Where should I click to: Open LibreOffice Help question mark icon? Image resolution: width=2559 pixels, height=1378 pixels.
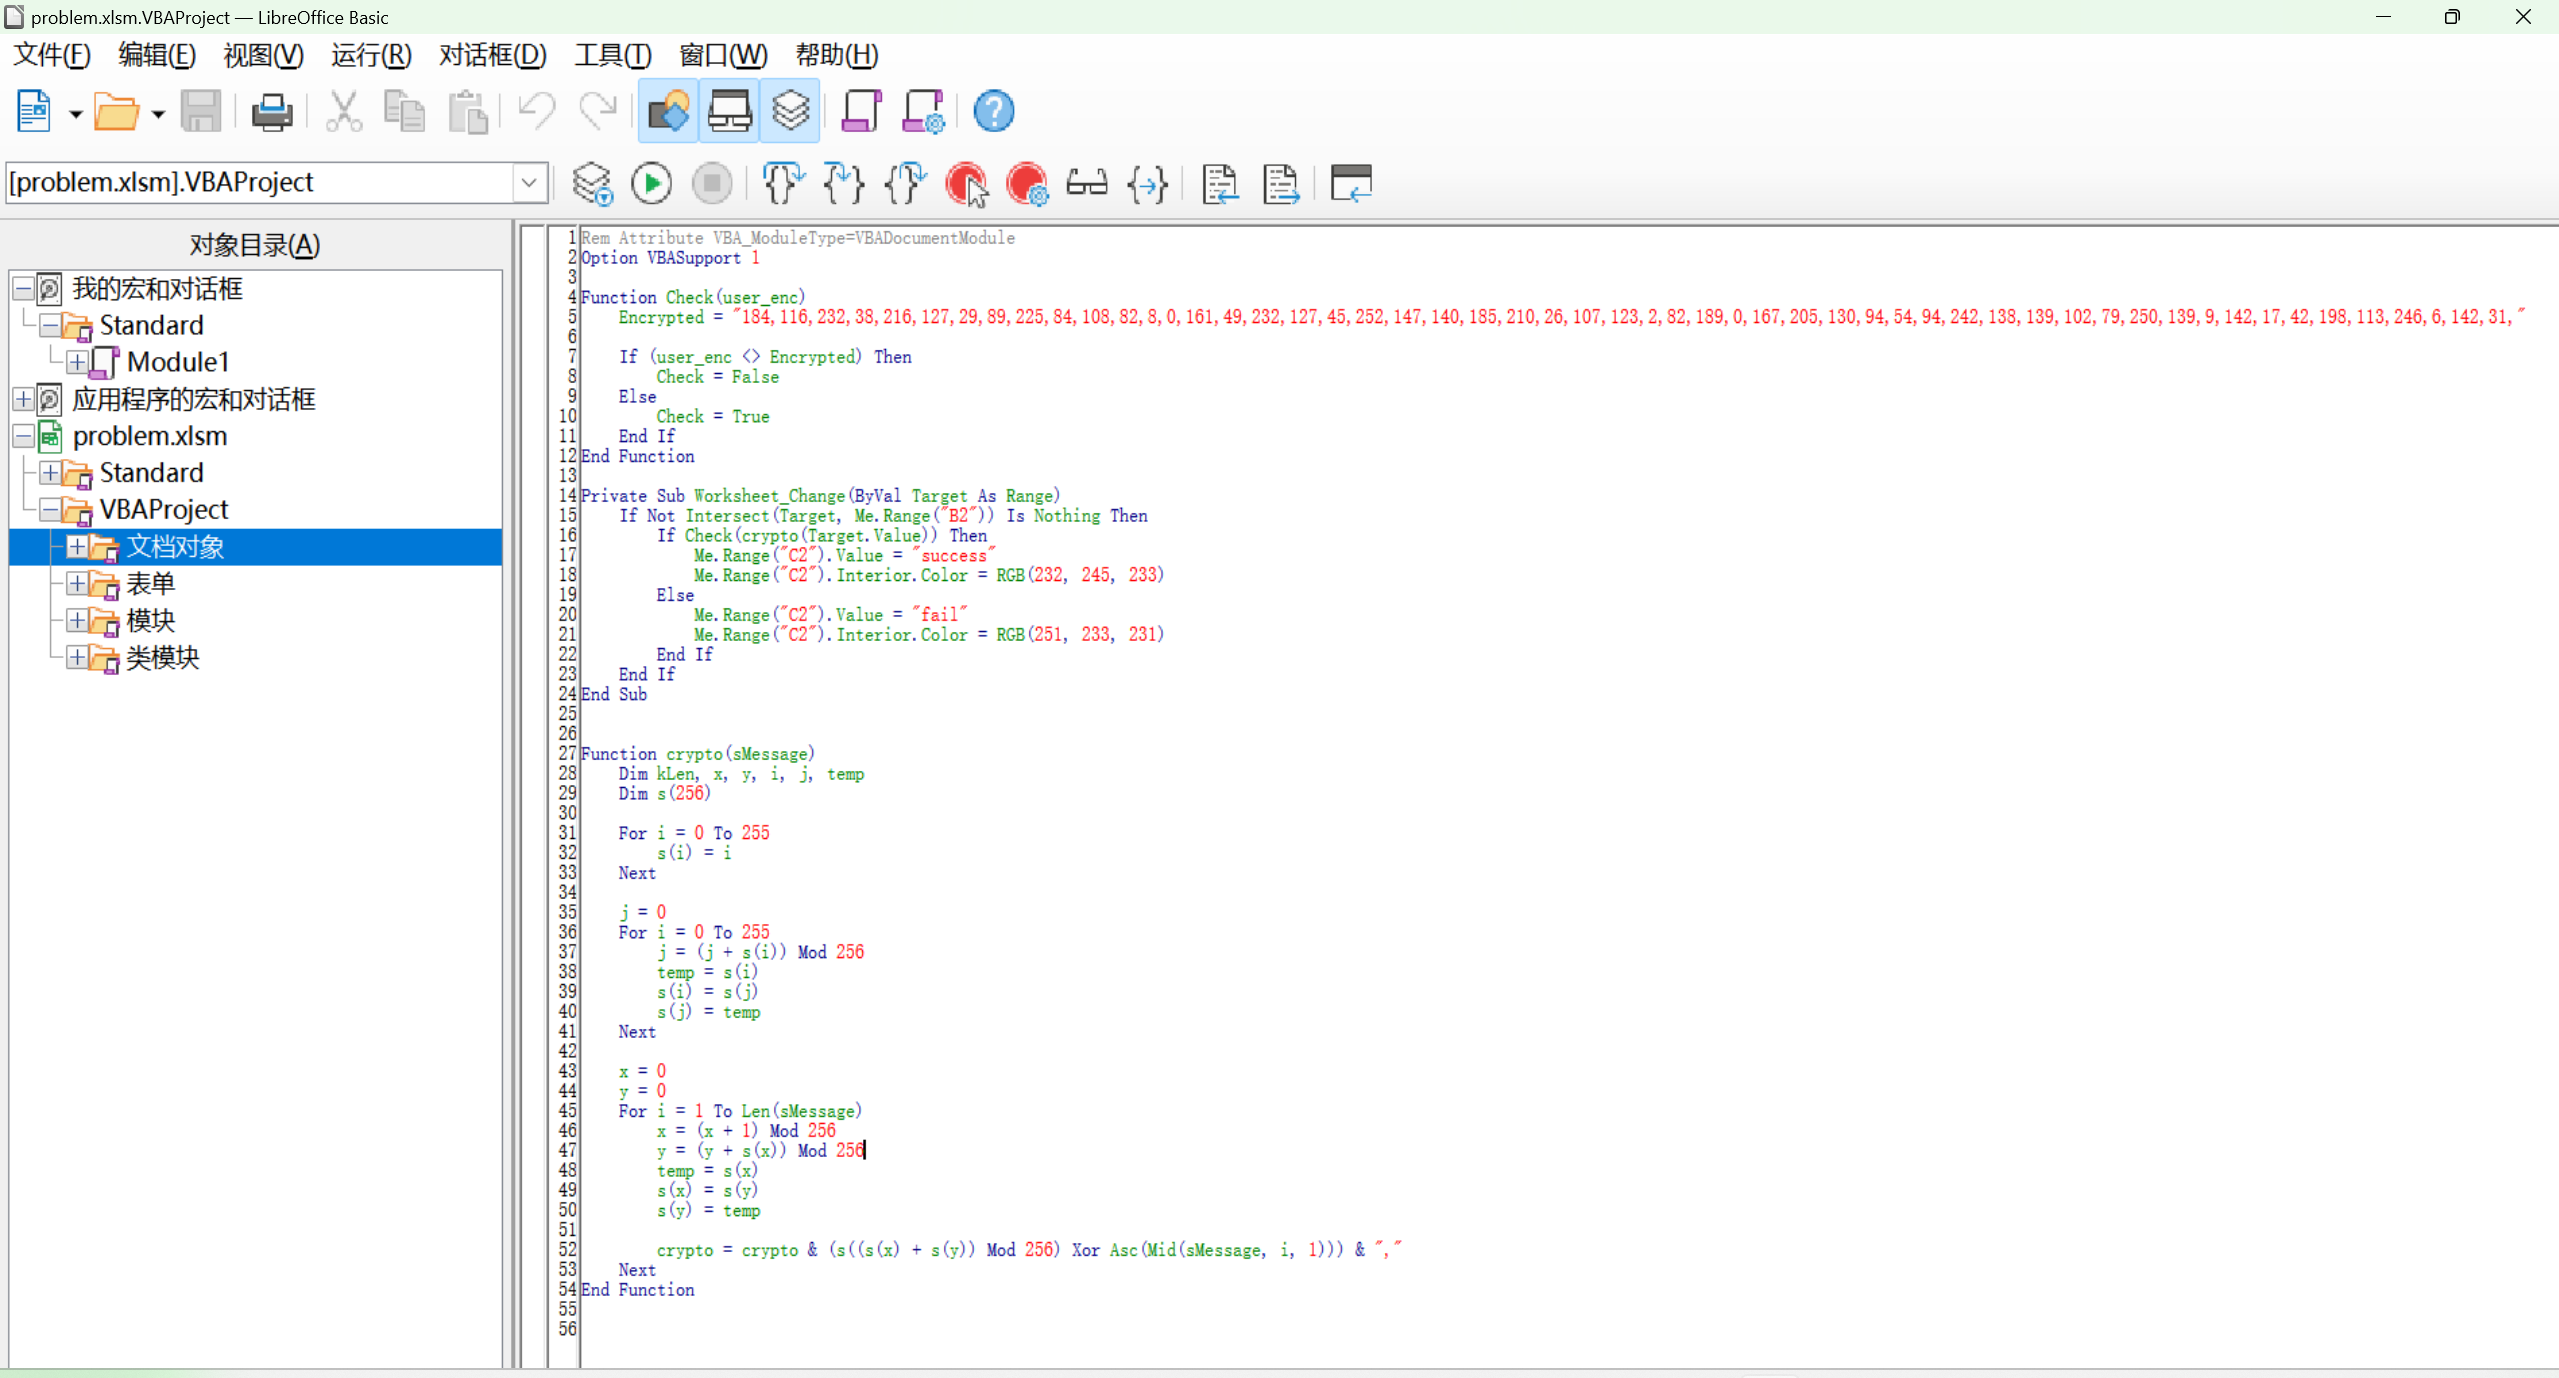(994, 111)
